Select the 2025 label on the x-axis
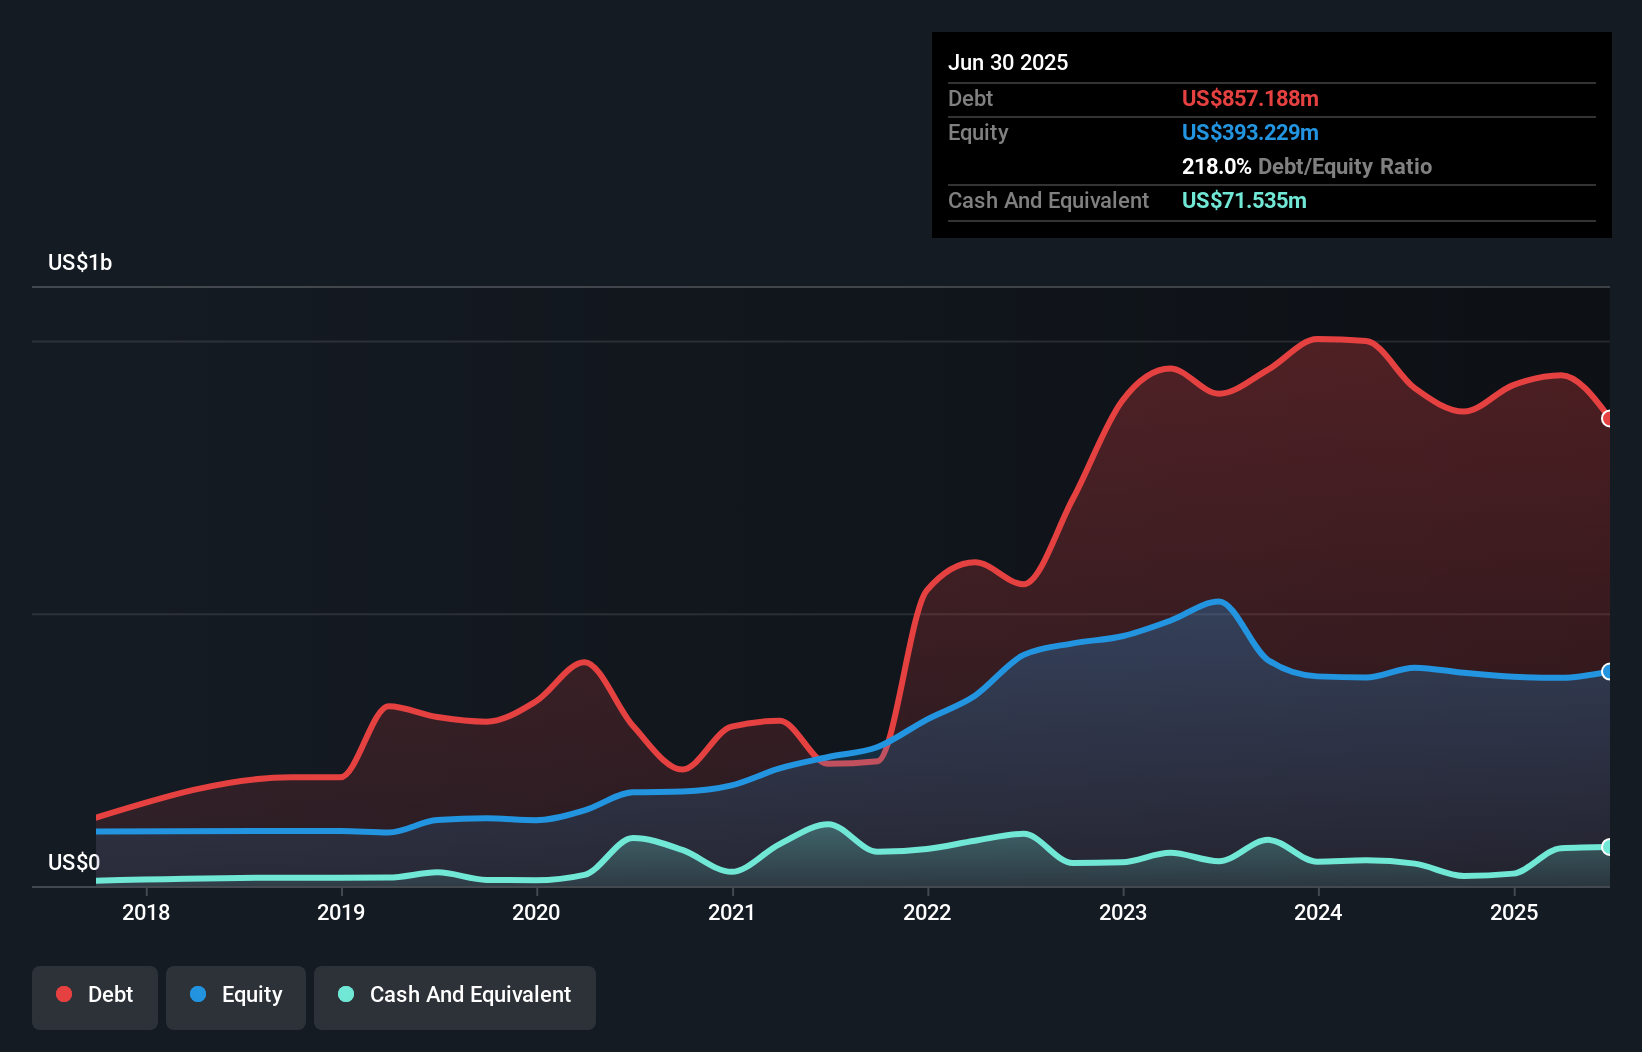1642x1052 pixels. 1514,912
